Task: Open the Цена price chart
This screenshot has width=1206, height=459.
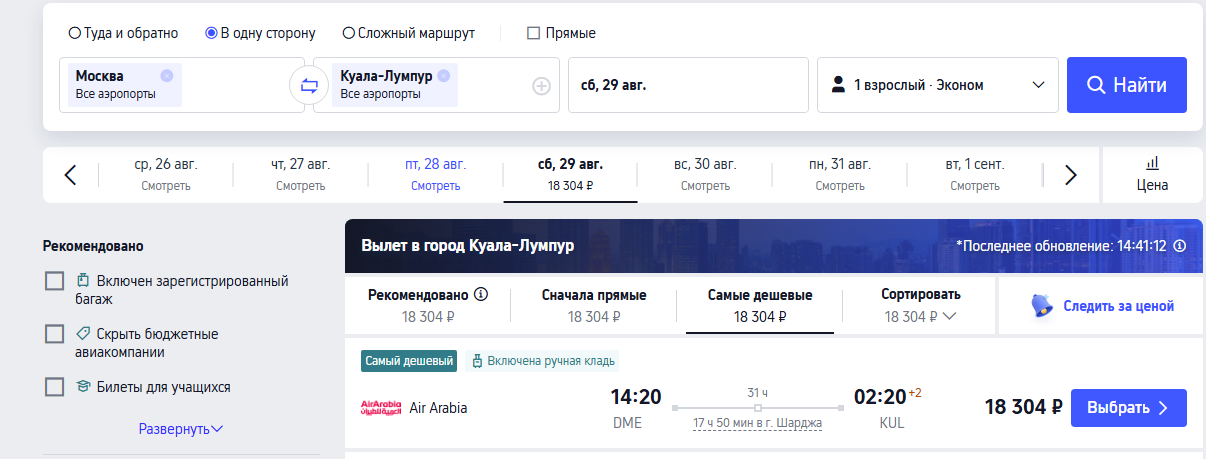Action: pyautogui.click(x=1152, y=175)
